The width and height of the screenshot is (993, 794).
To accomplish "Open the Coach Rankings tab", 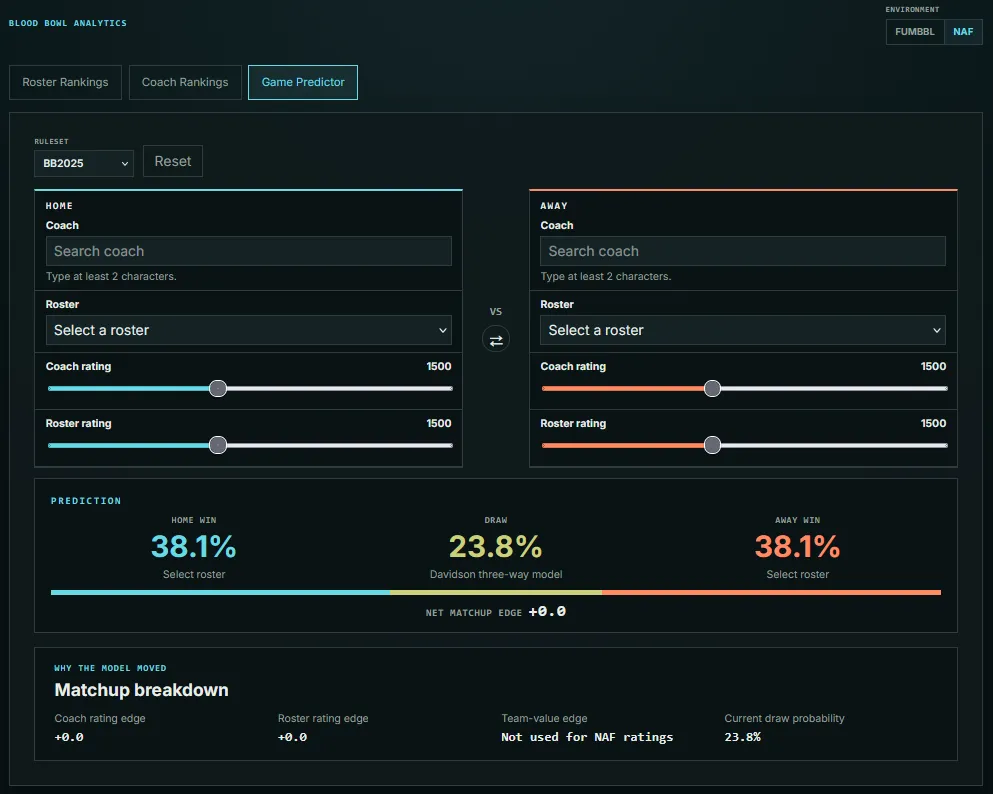I will [185, 82].
